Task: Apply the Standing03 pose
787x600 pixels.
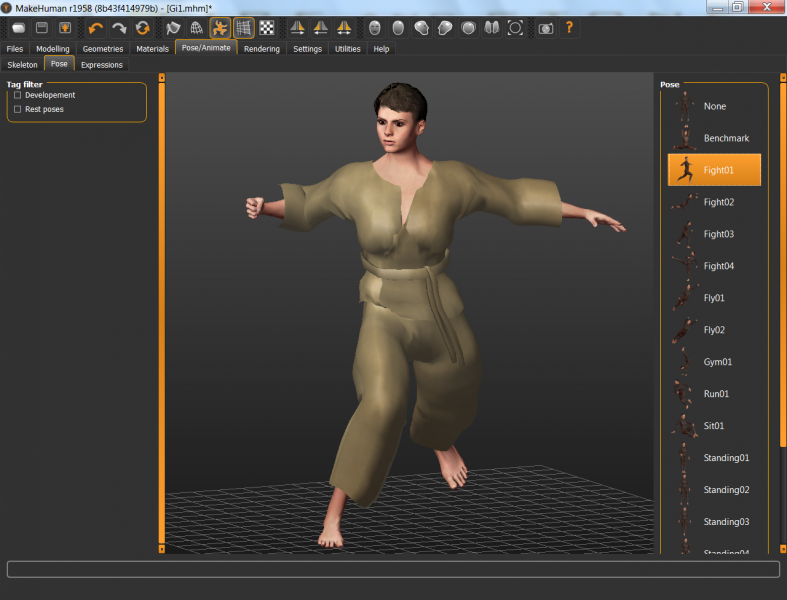Action: pyautogui.click(x=714, y=522)
